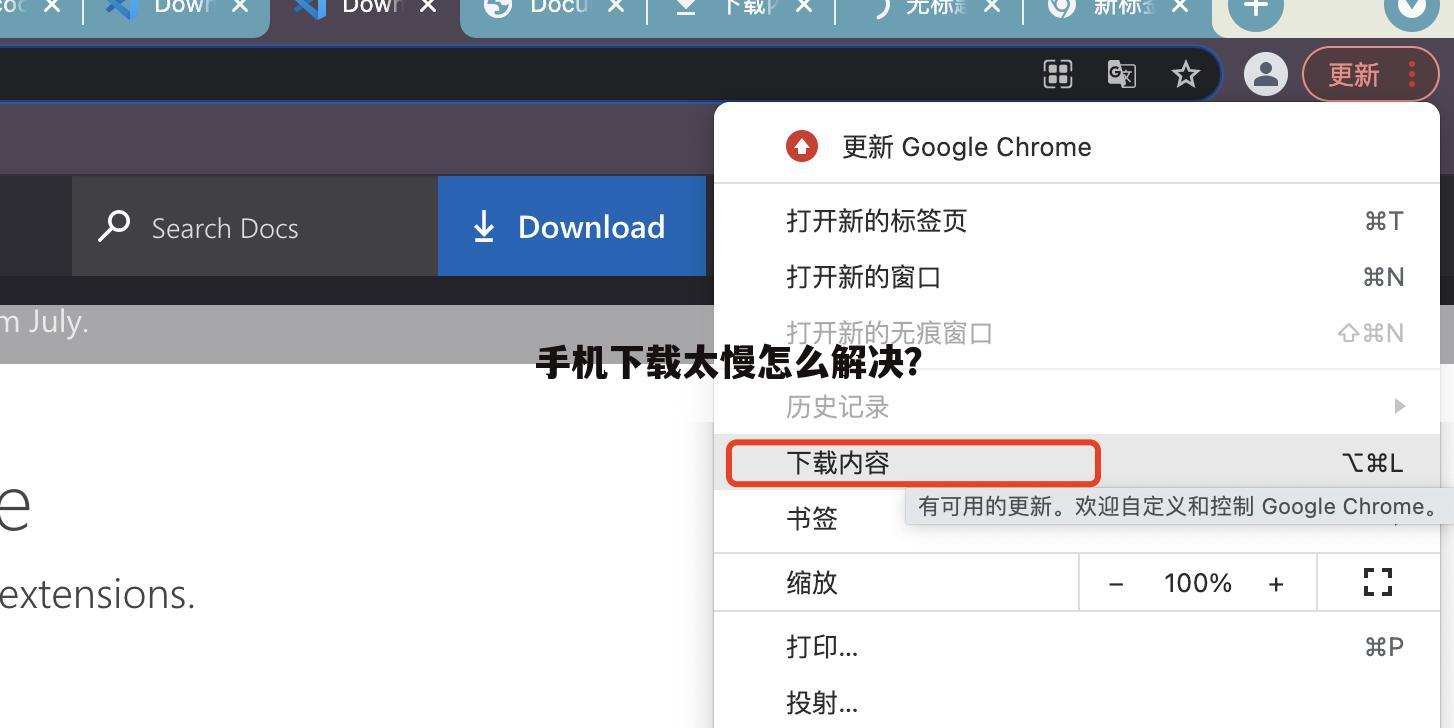
Task: Focus the Search Docs input field
Action: click(255, 226)
